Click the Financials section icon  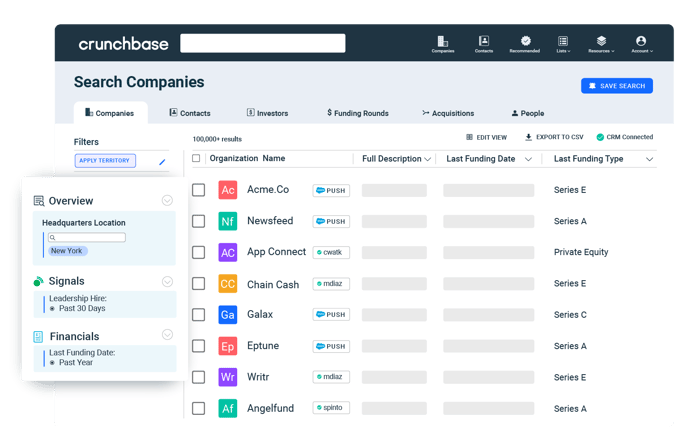tap(38, 336)
